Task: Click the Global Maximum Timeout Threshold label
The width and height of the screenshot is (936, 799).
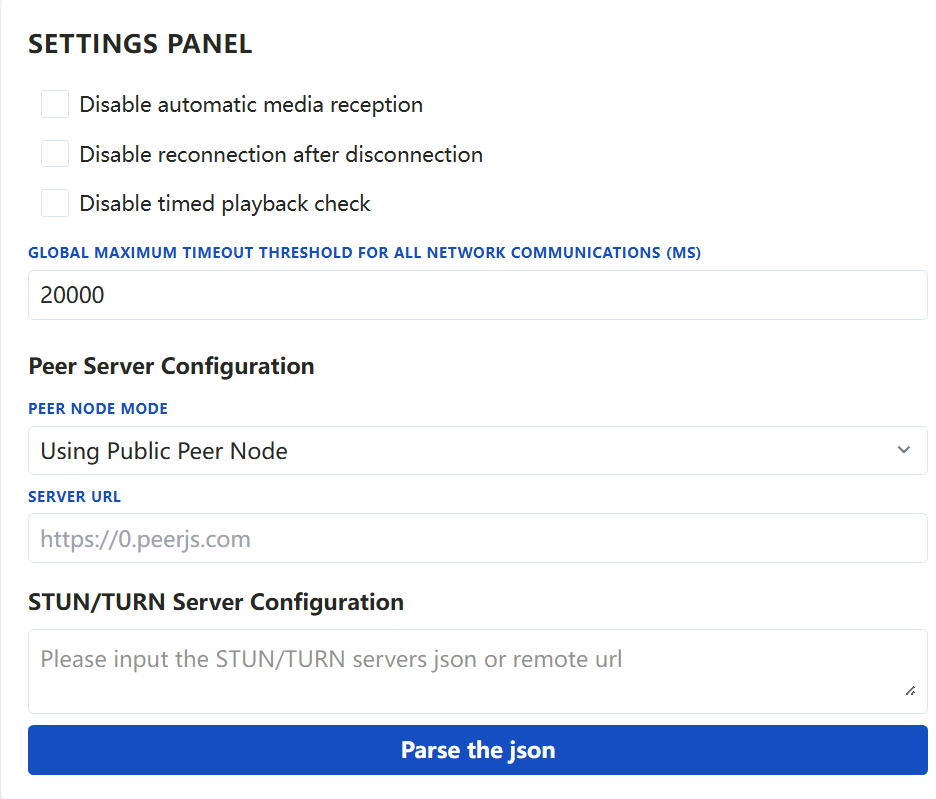Action: click(364, 253)
